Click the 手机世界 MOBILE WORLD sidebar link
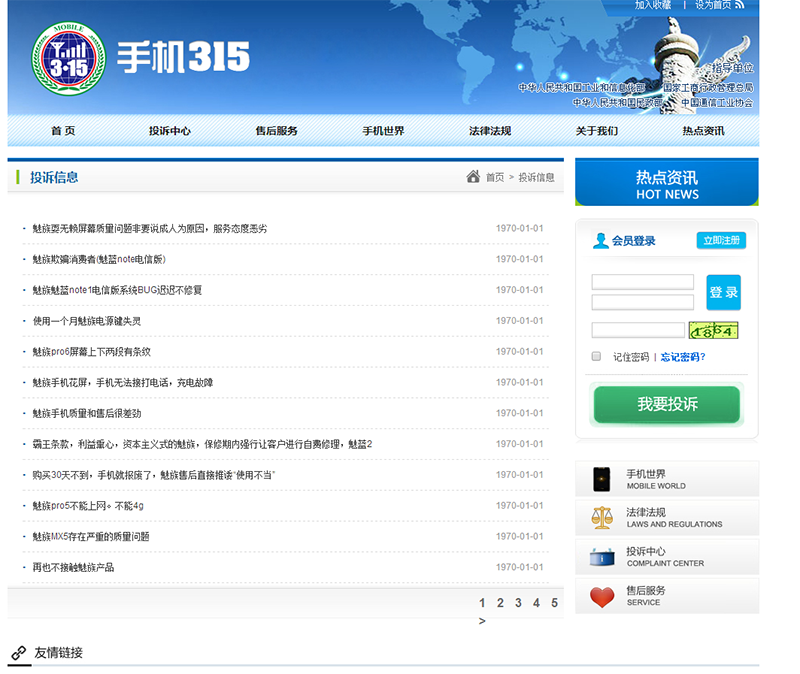The image size is (800, 674). [x=667, y=479]
